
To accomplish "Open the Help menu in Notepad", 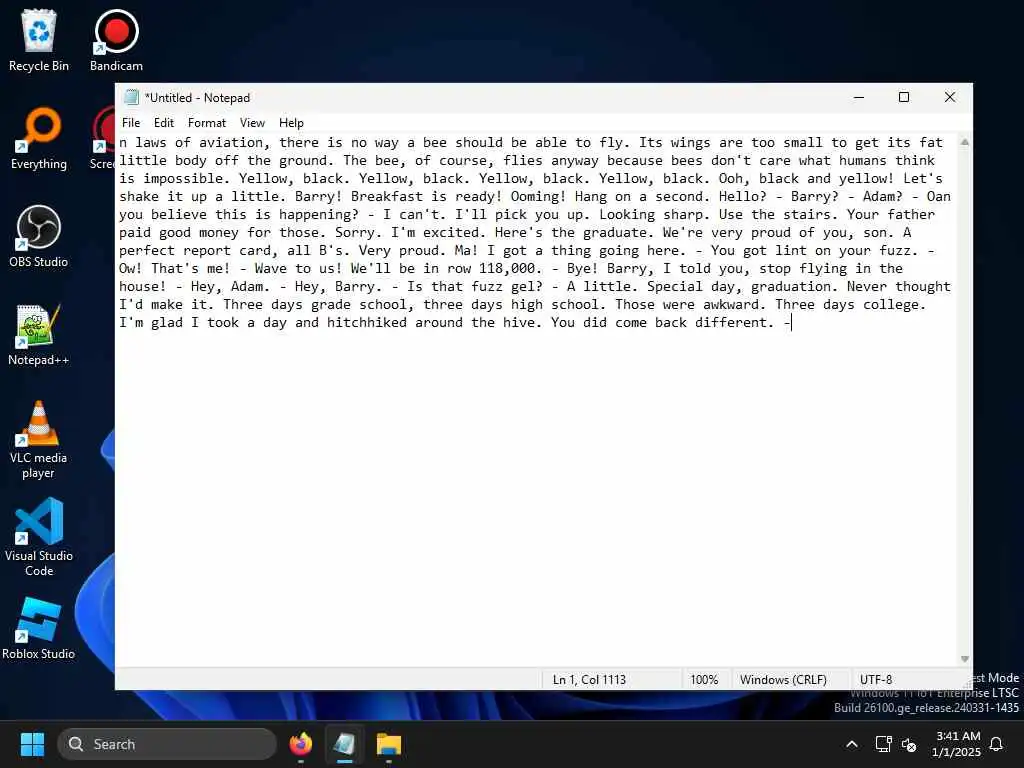I will tap(291, 123).
